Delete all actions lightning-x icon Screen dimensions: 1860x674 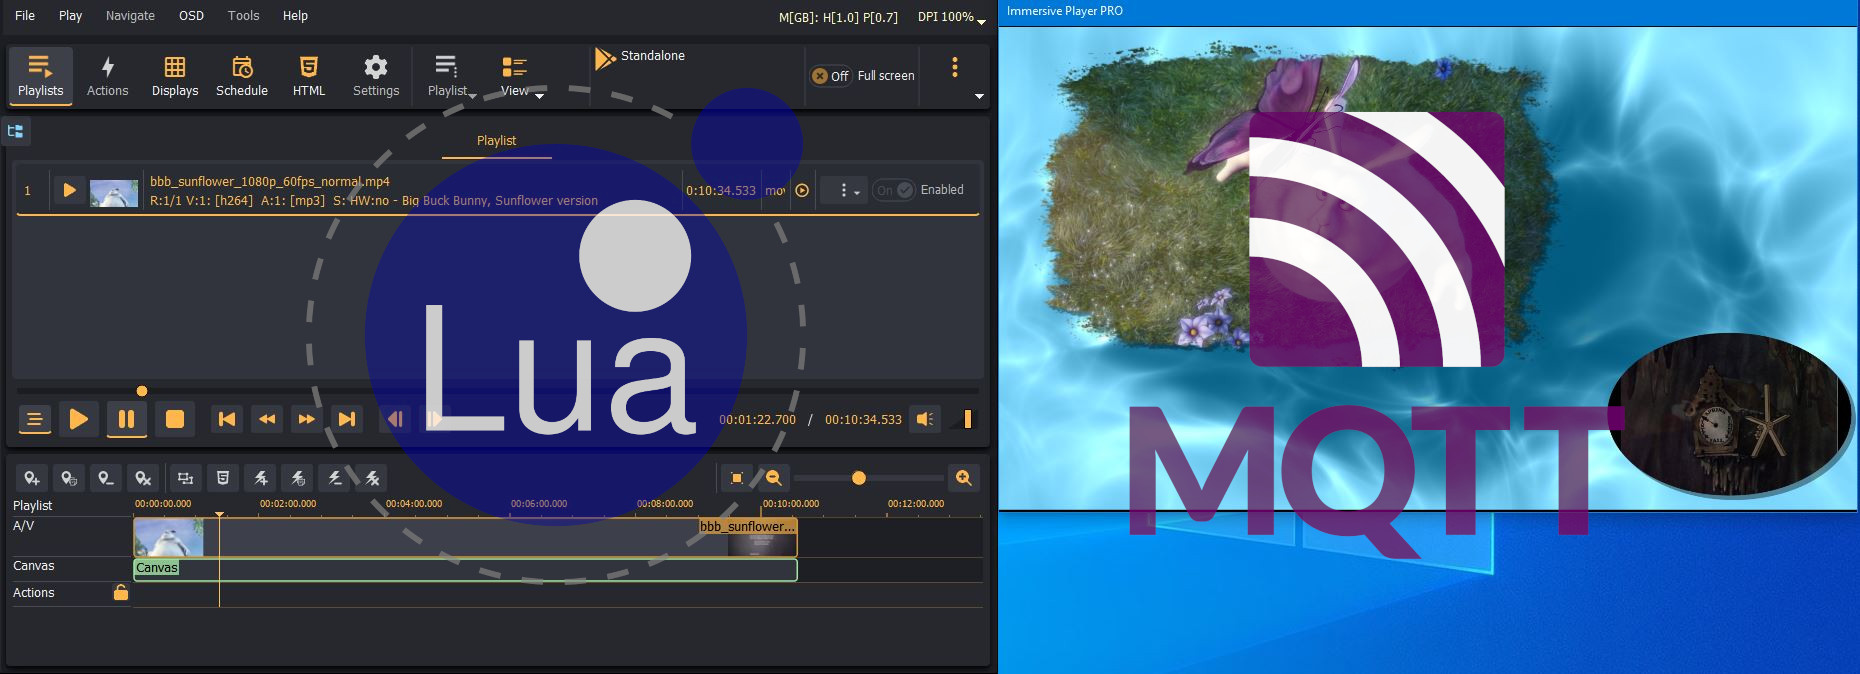pyautogui.click(x=372, y=478)
